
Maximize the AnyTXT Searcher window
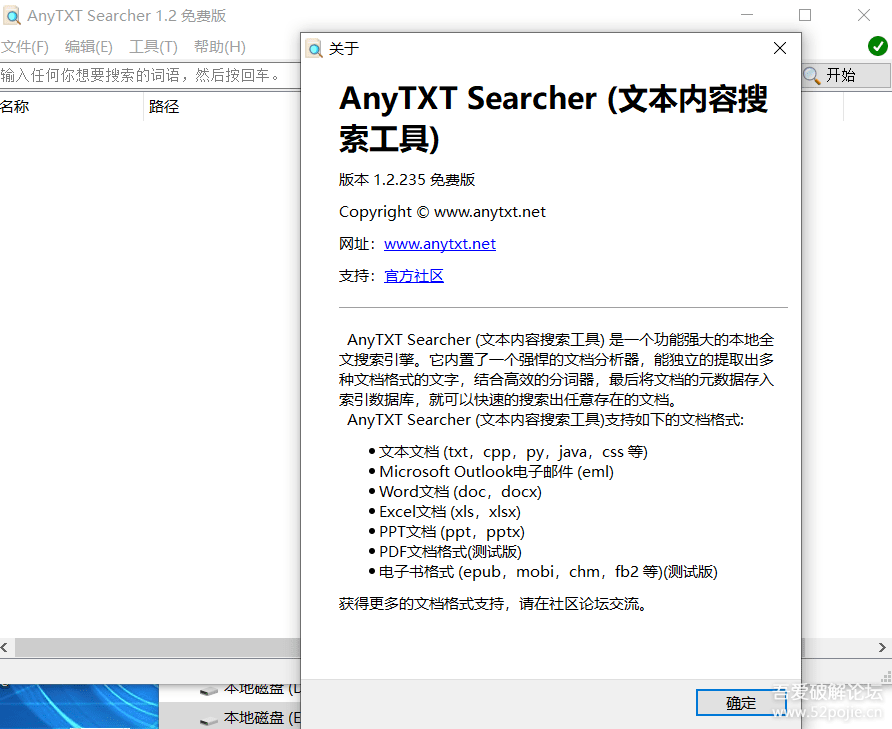coord(805,15)
